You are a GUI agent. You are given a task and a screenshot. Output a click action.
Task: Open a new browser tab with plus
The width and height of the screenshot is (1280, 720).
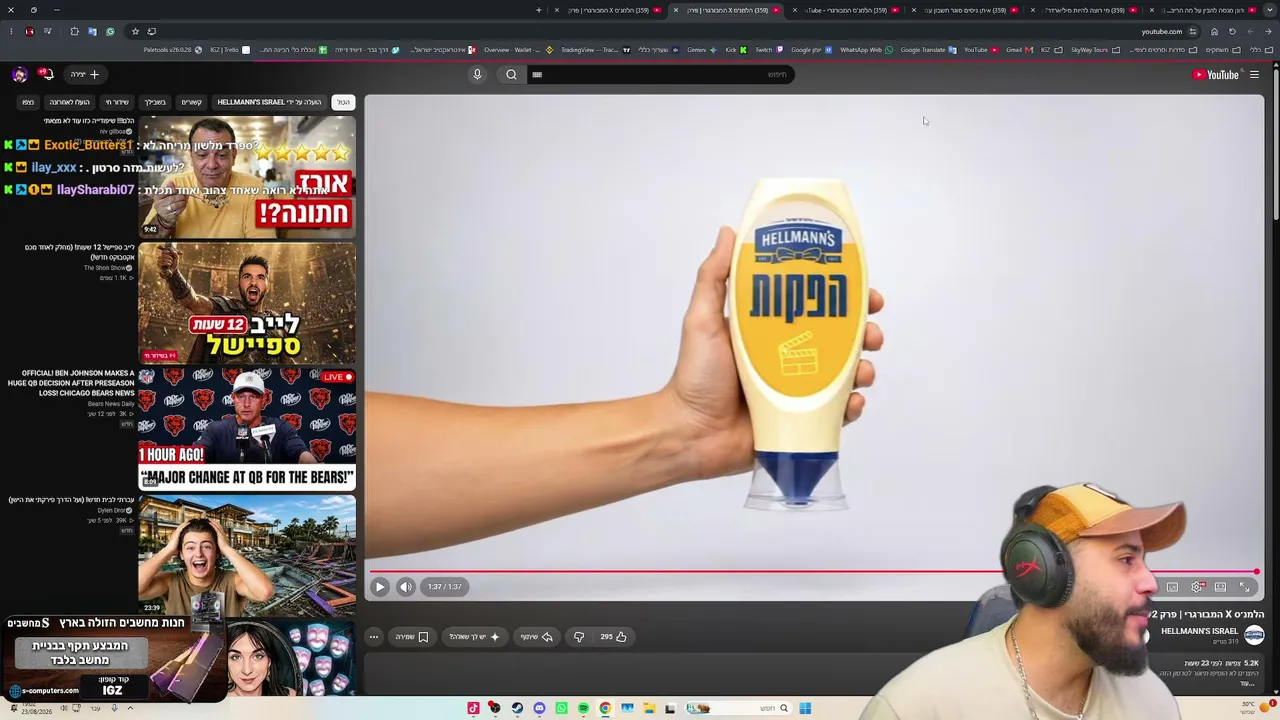point(538,10)
